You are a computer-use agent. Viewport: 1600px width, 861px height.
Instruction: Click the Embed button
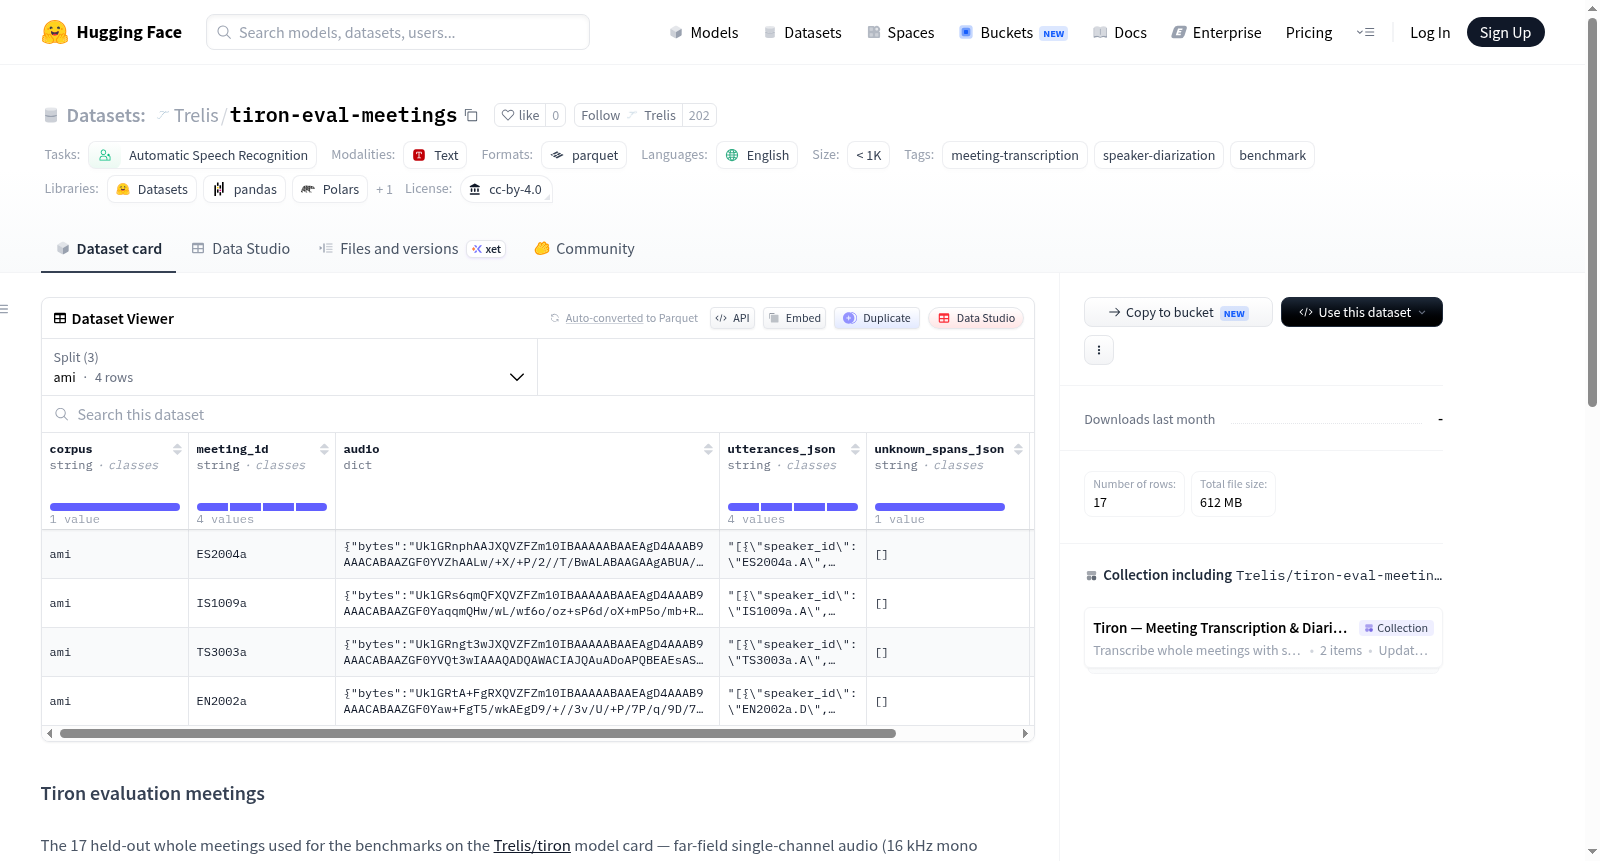(794, 318)
